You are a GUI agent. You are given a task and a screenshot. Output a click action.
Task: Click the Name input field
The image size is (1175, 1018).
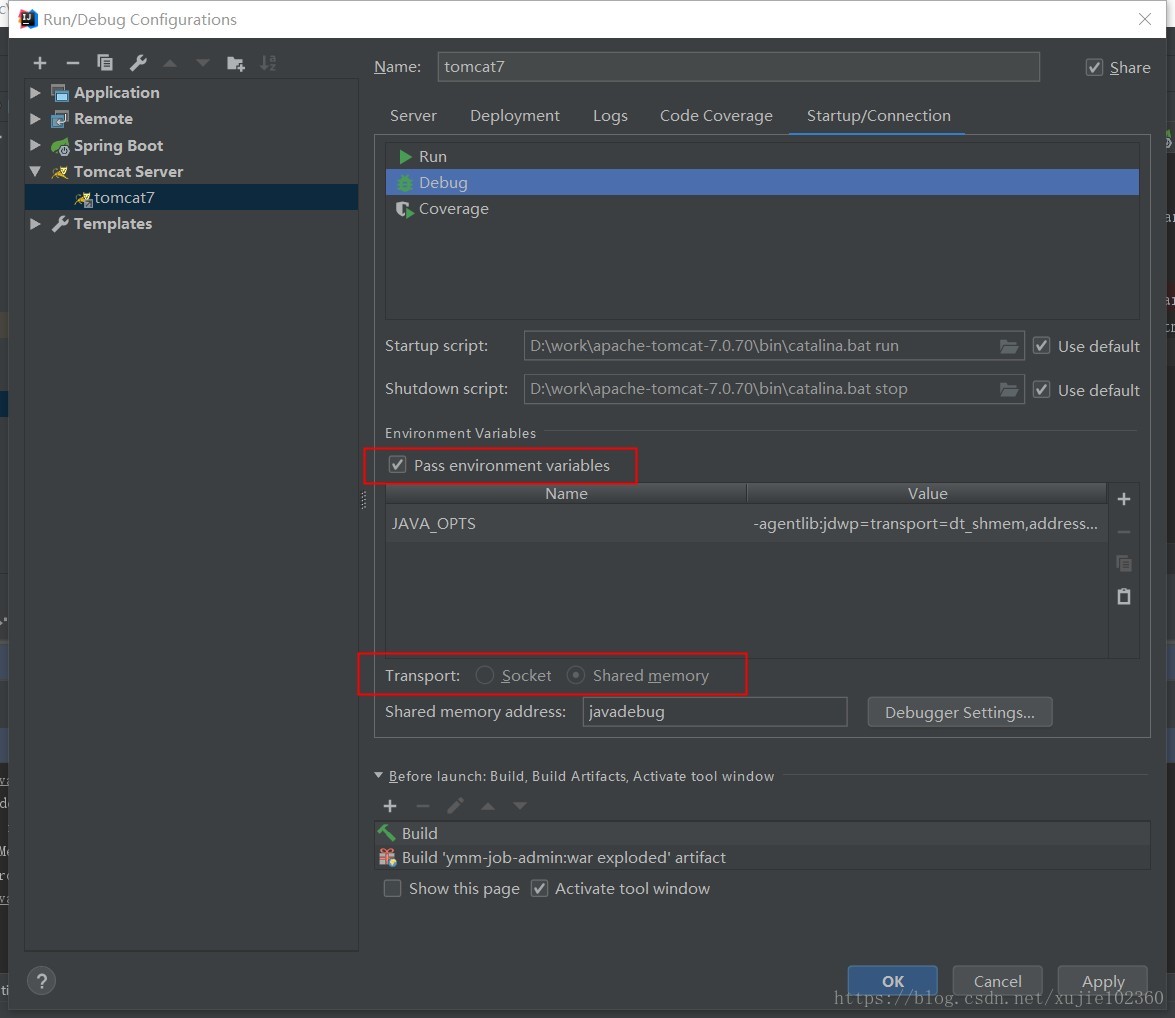[x=738, y=67]
